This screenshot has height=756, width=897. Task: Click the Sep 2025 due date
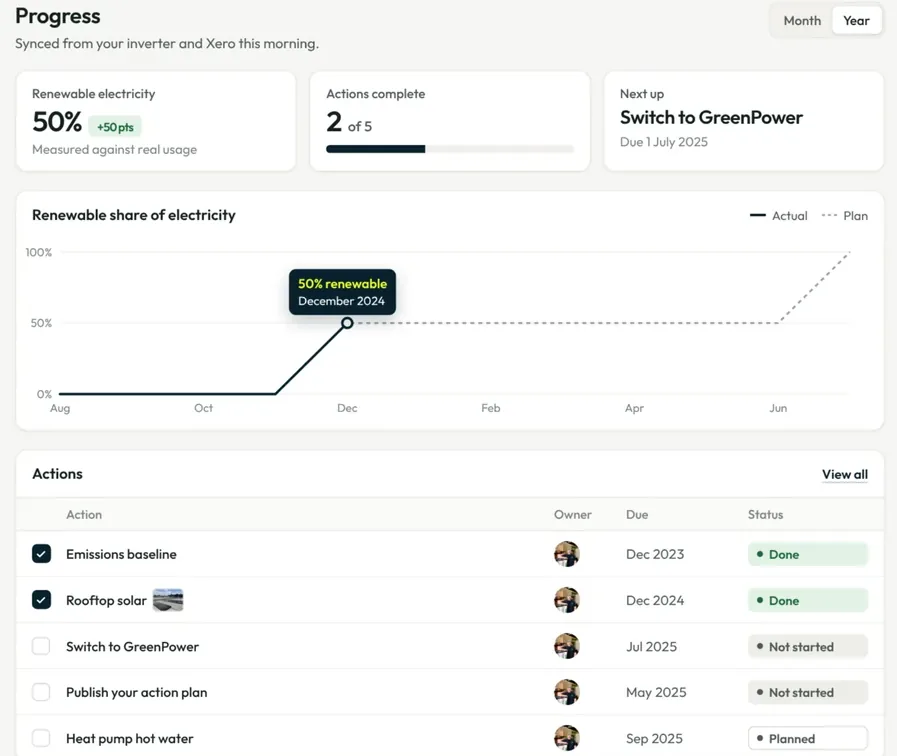click(654, 739)
